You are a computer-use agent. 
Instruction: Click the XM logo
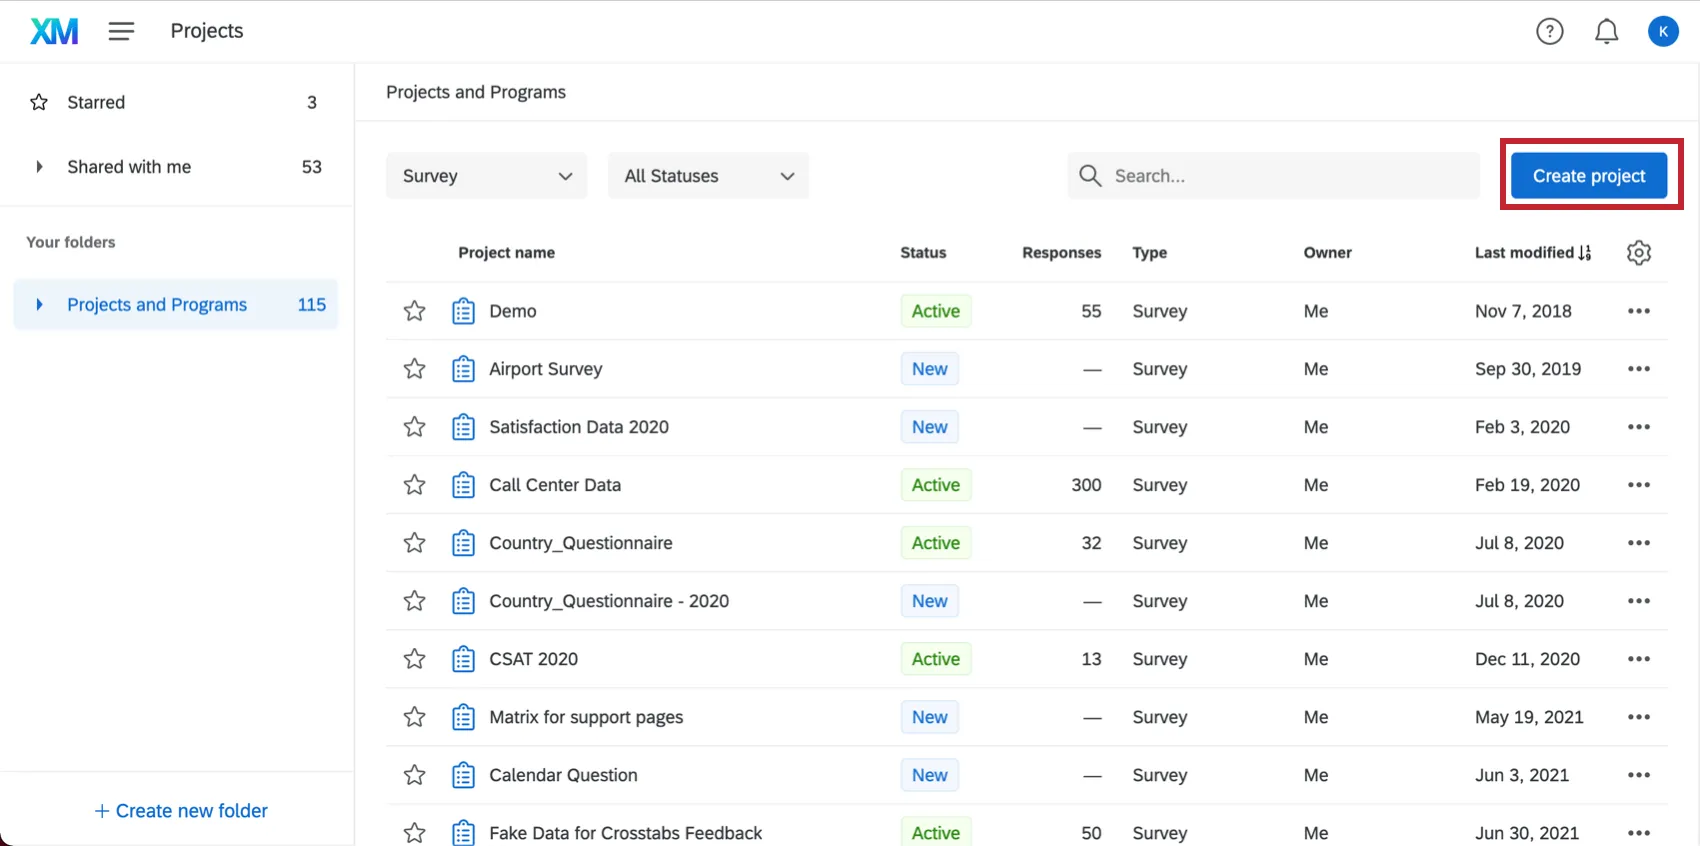click(x=54, y=31)
